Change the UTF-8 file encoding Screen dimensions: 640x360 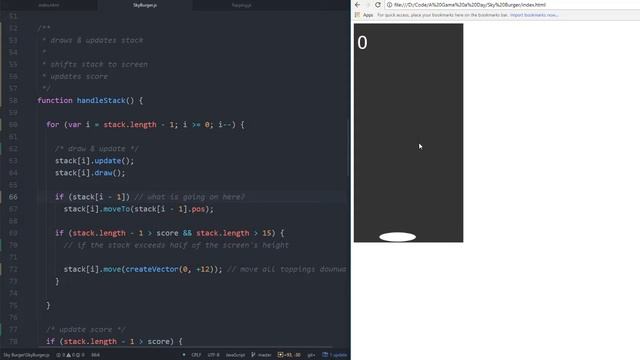[213, 355]
